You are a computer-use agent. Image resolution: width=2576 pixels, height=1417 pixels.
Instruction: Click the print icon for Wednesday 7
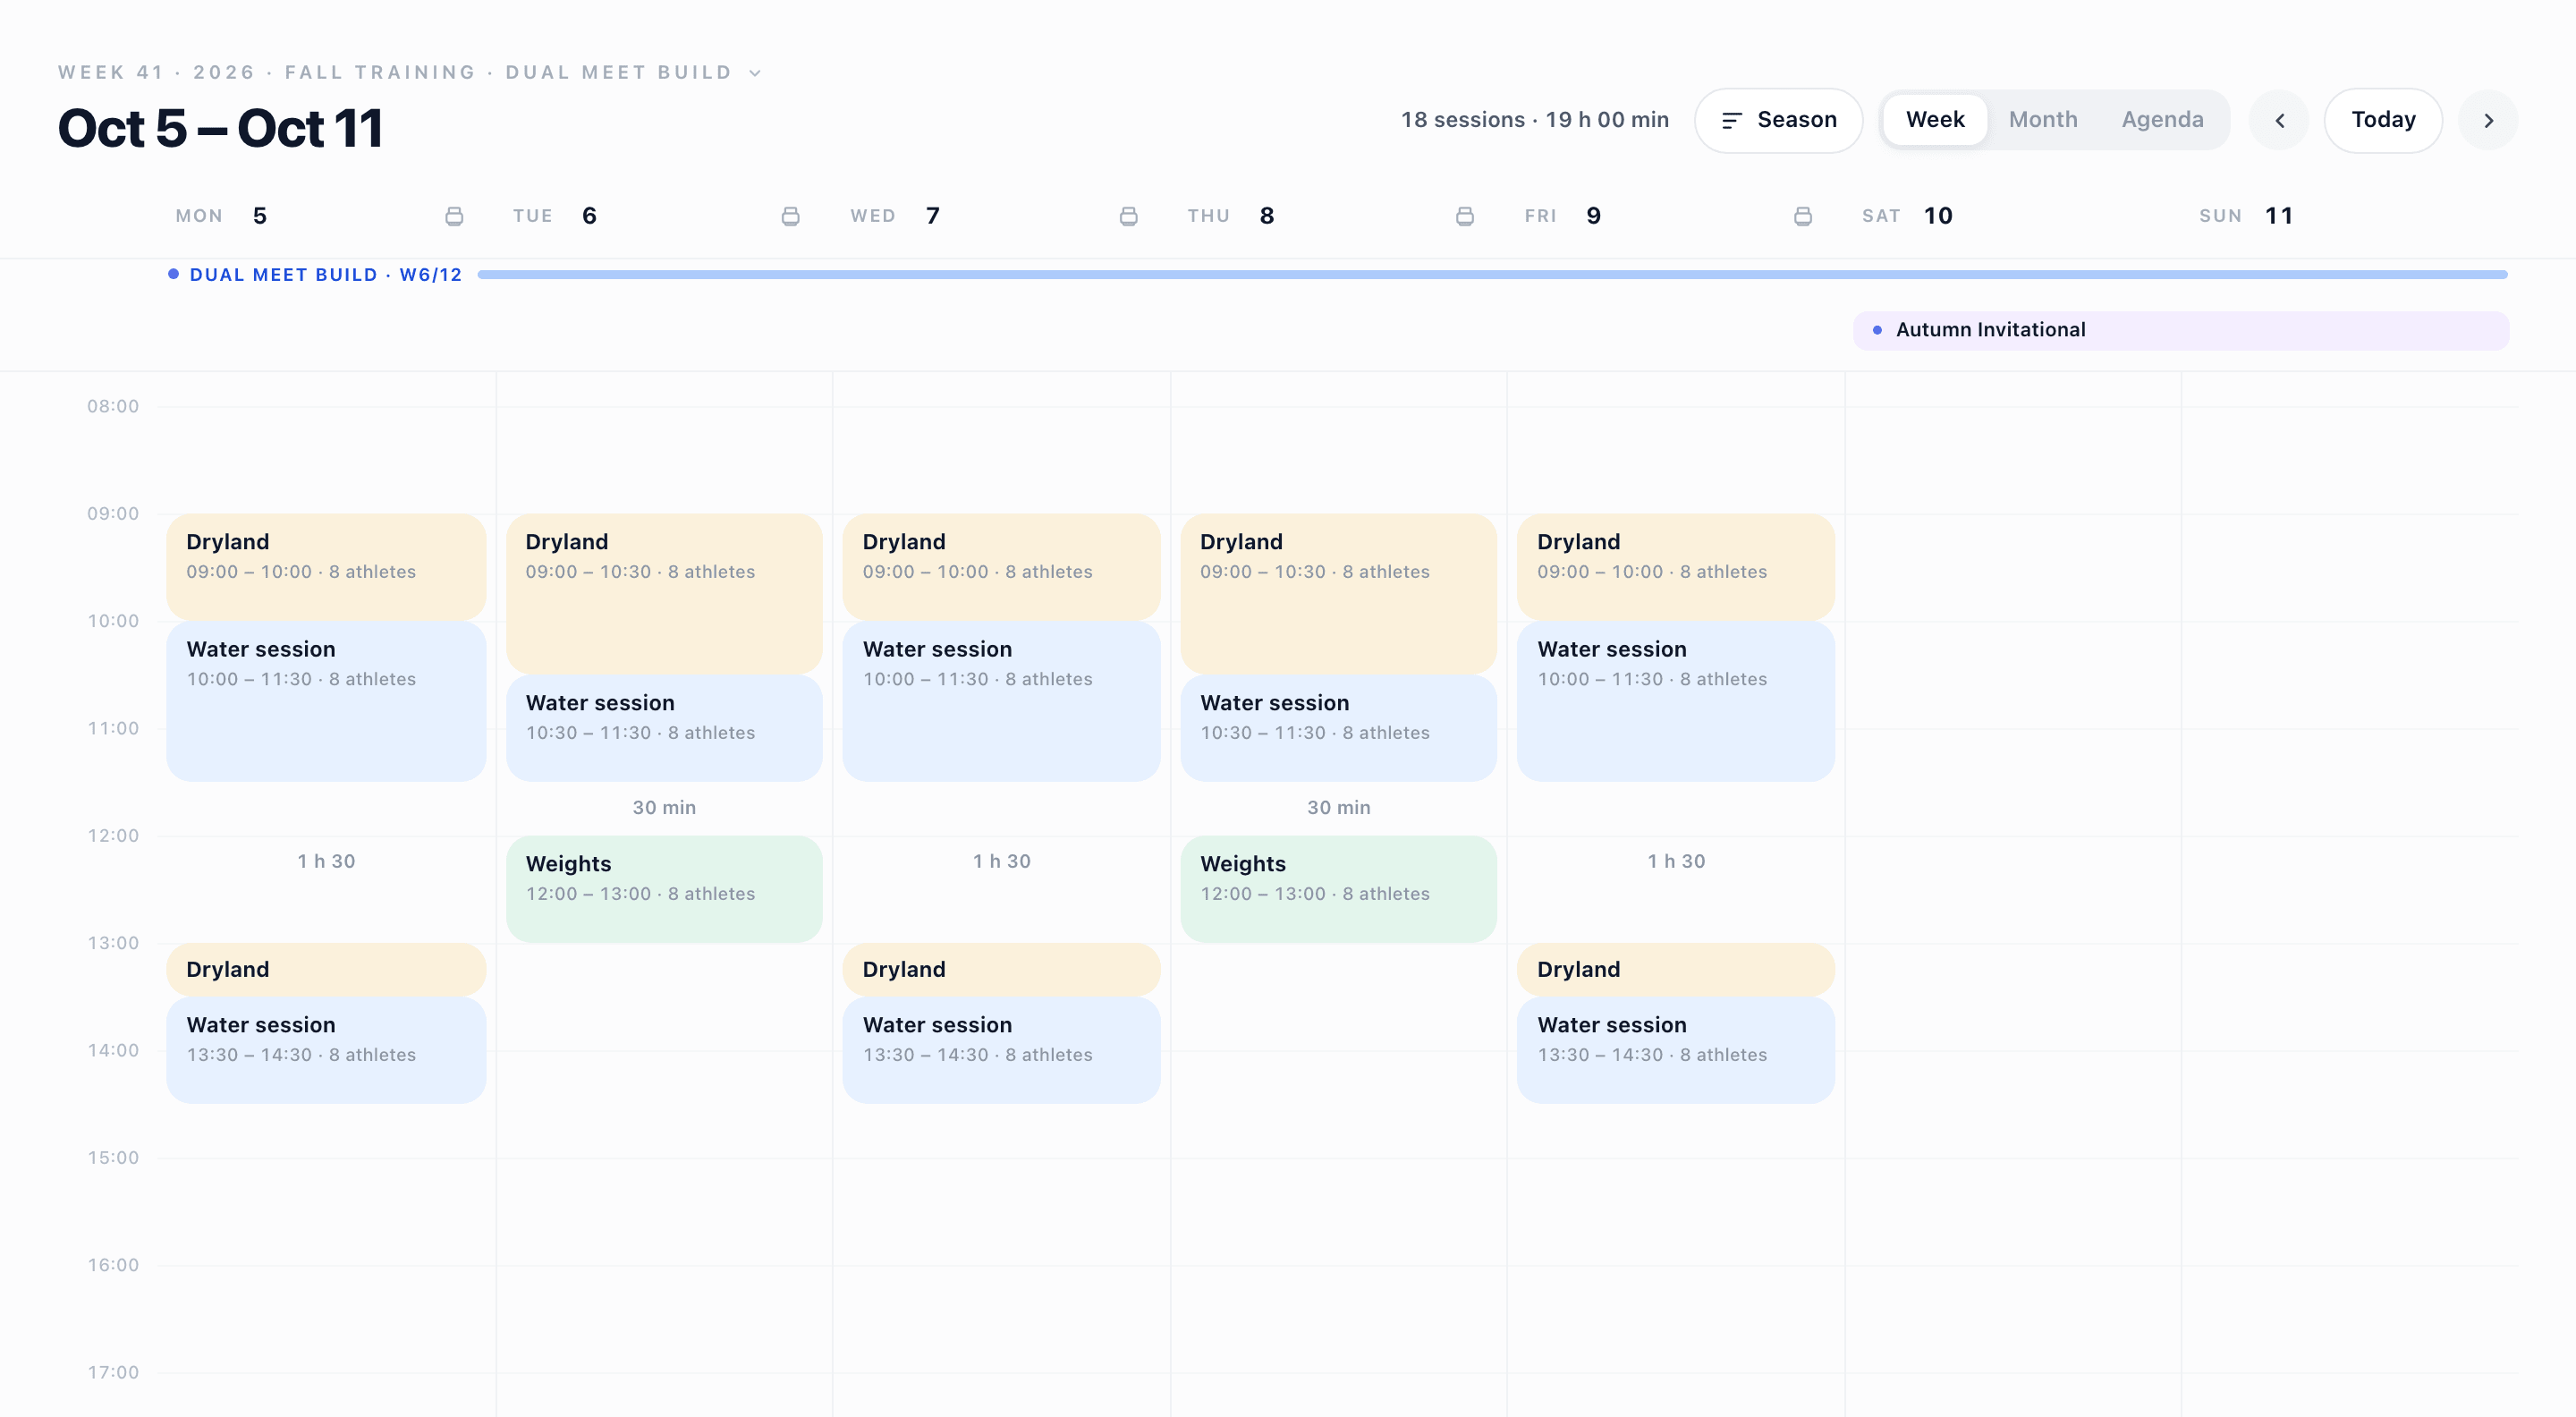point(1128,216)
